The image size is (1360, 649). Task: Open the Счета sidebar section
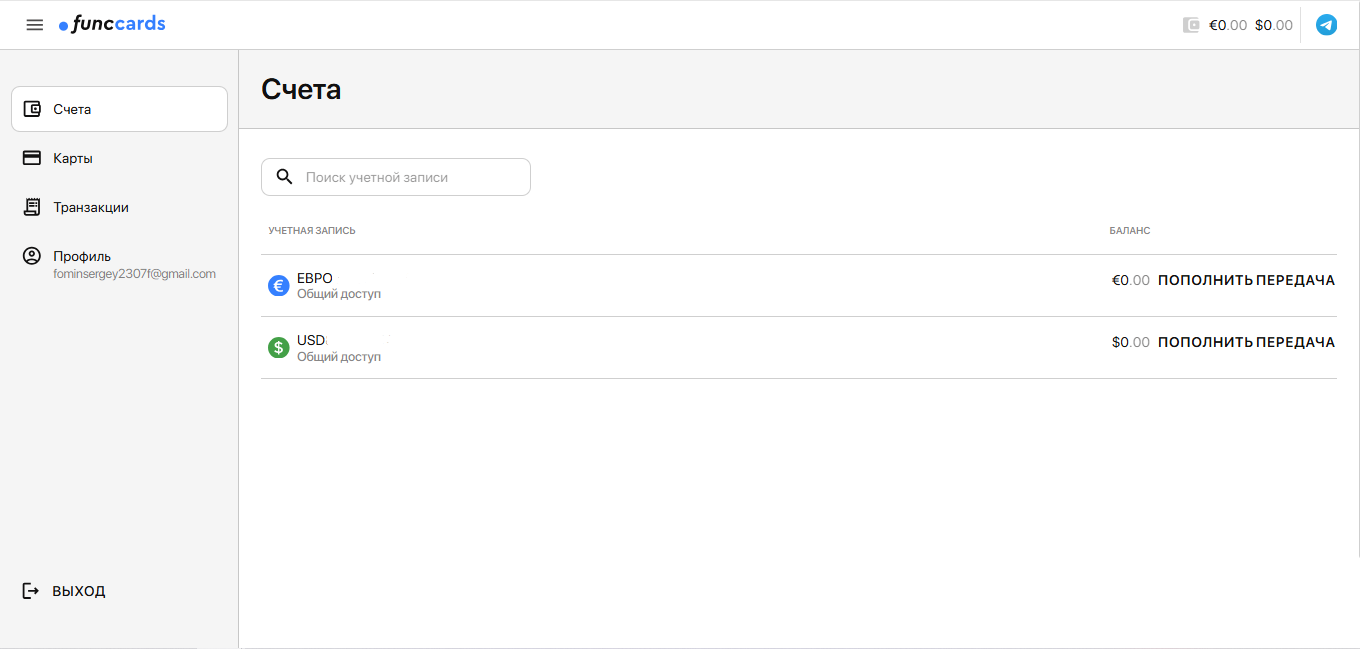[119, 109]
